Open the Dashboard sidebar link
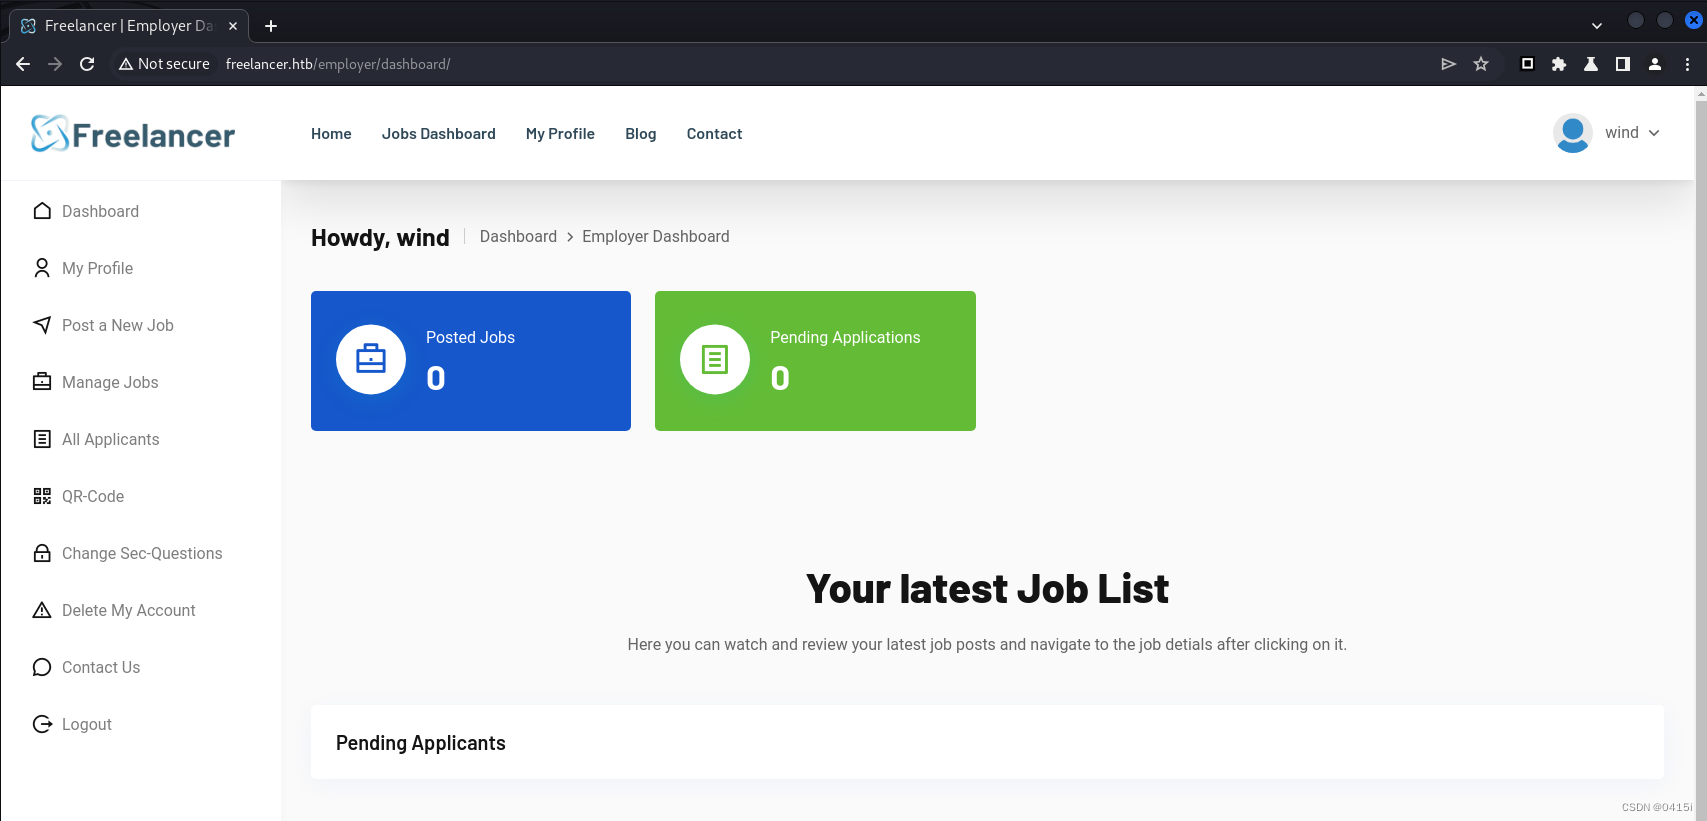Image resolution: width=1707 pixels, height=821 pixels. pyautogui.click(x=100, y=211)
